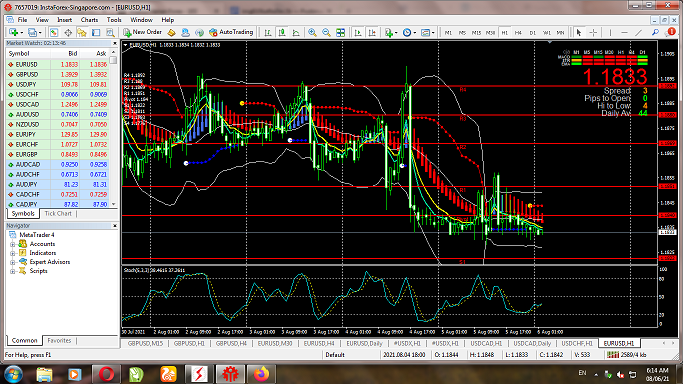Screen dimensions: 683x384
Task: Open the Profiles icon
Action: click(32, 32)
